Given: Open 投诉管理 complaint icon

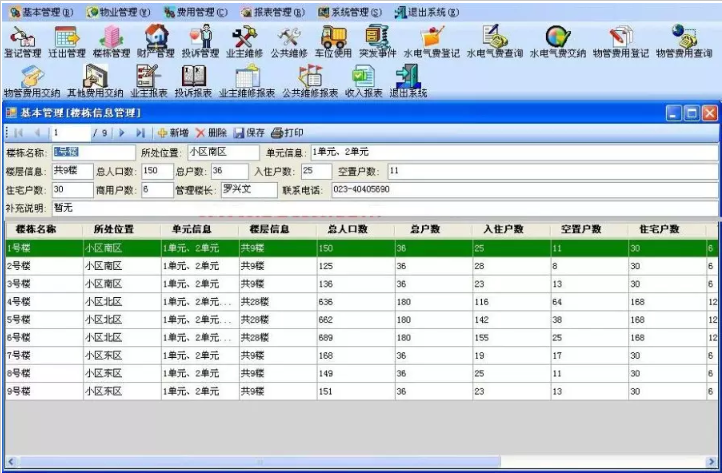Looking at the screenshot, I should pos(200,41).
